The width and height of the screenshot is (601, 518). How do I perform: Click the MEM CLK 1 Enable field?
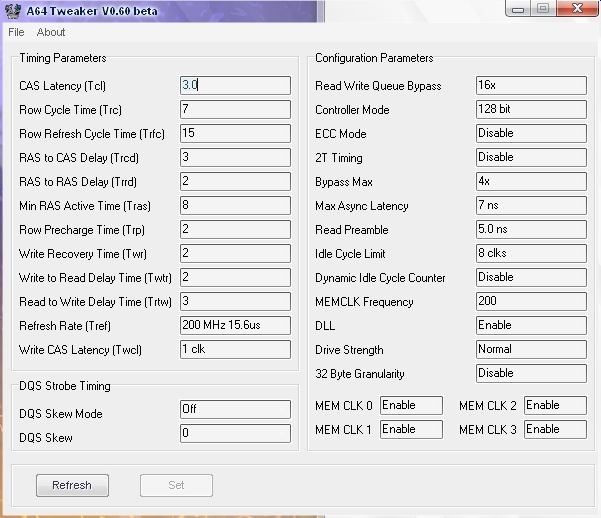click(411, 429)
